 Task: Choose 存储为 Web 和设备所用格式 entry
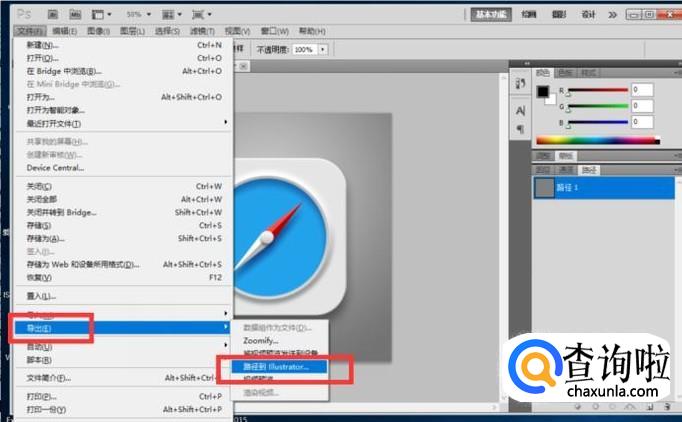pos(124,265)
